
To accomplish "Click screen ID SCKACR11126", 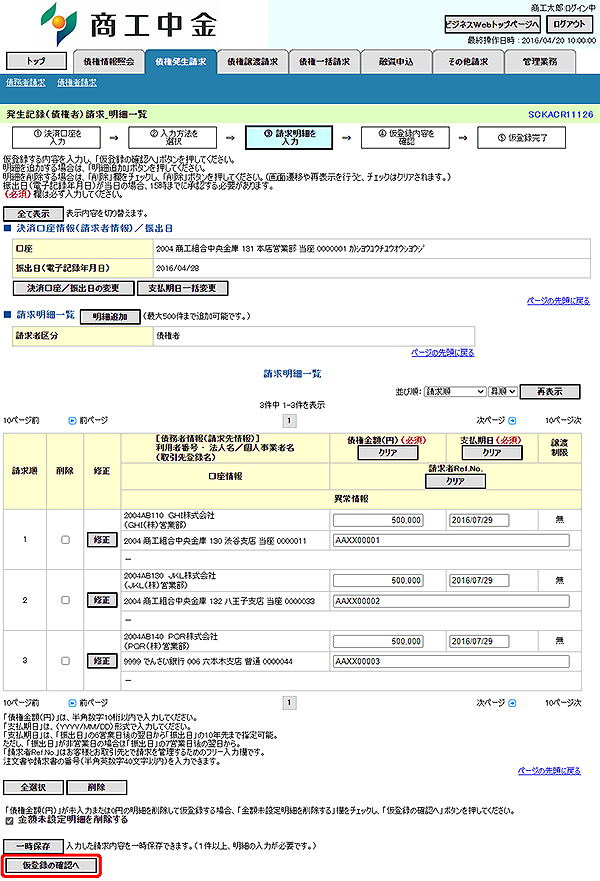I will tap(560, 115).
